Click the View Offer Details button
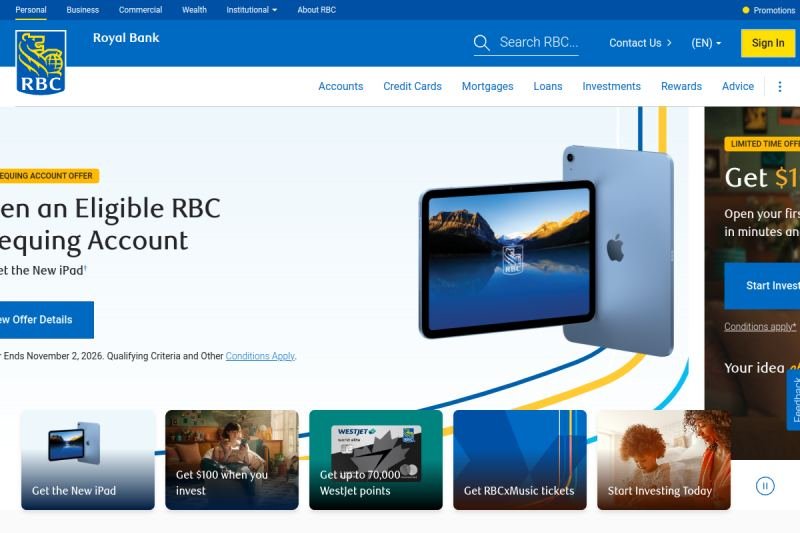Screen dimensions: 800x533 click(x=46, y=320)
